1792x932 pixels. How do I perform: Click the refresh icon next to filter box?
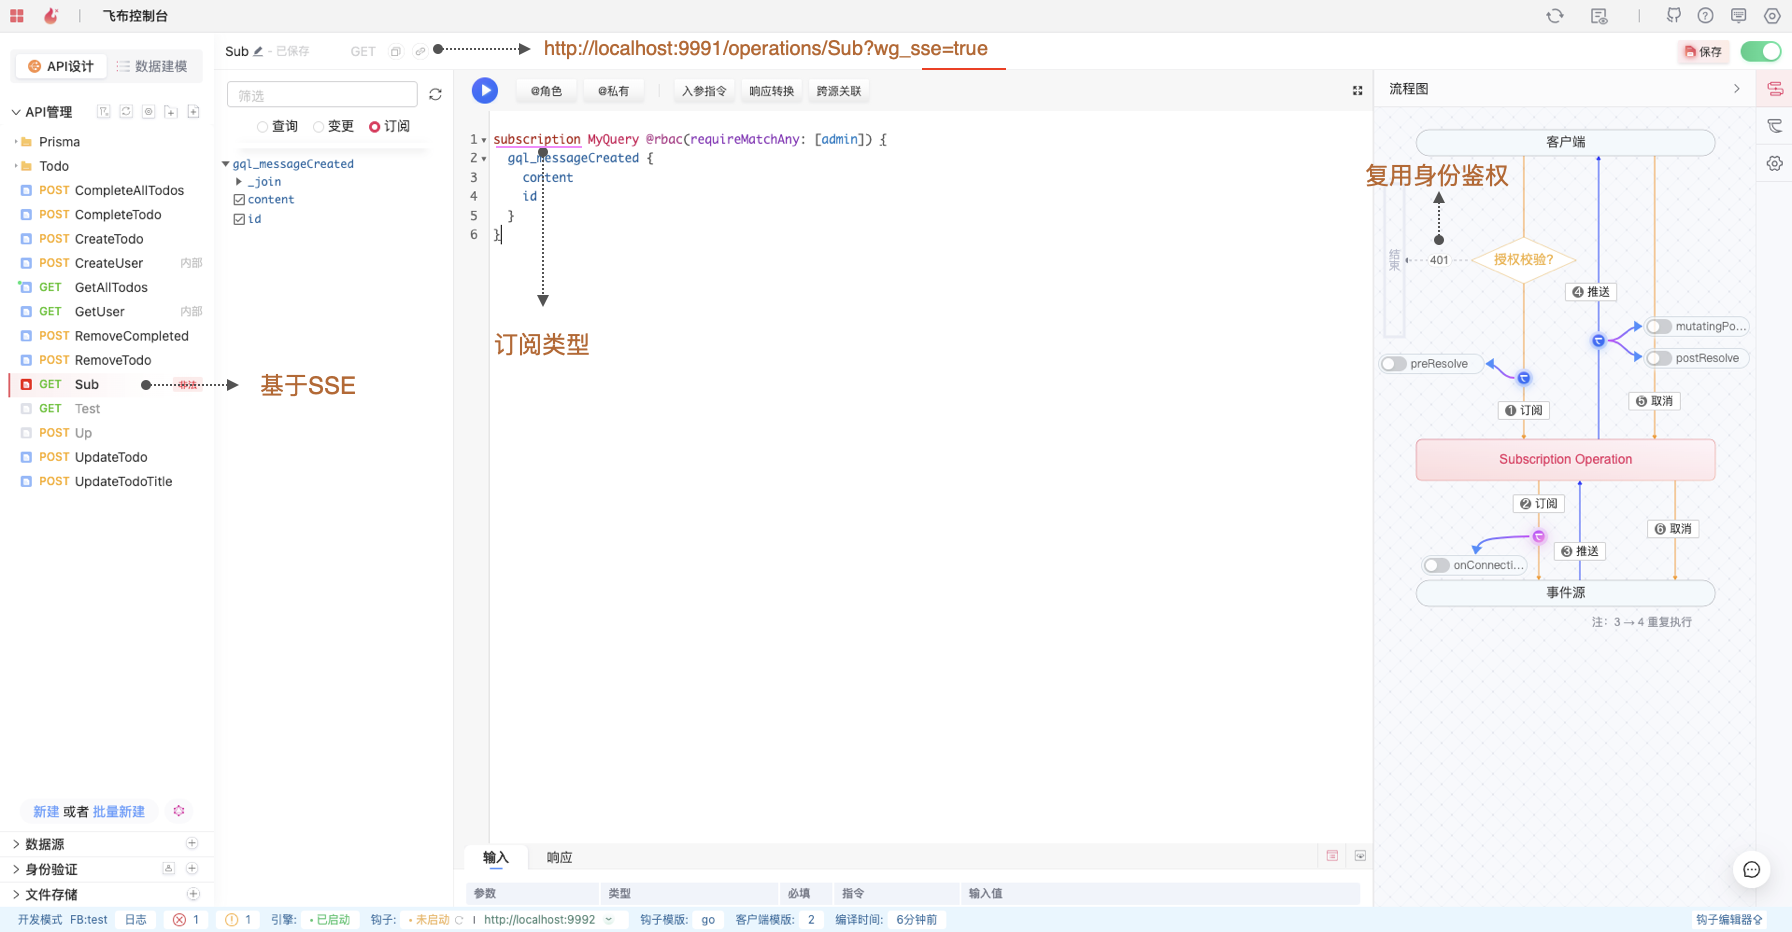pyautogui.click(x=435, y=95)
